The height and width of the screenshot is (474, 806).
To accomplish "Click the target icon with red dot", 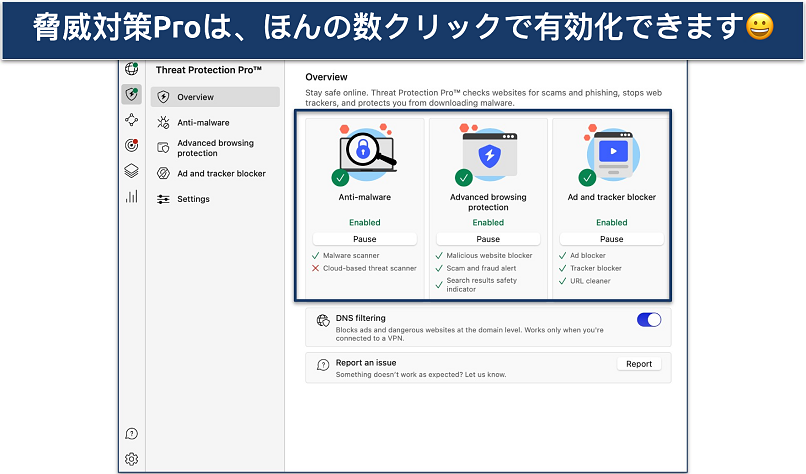I will point(131,145).
